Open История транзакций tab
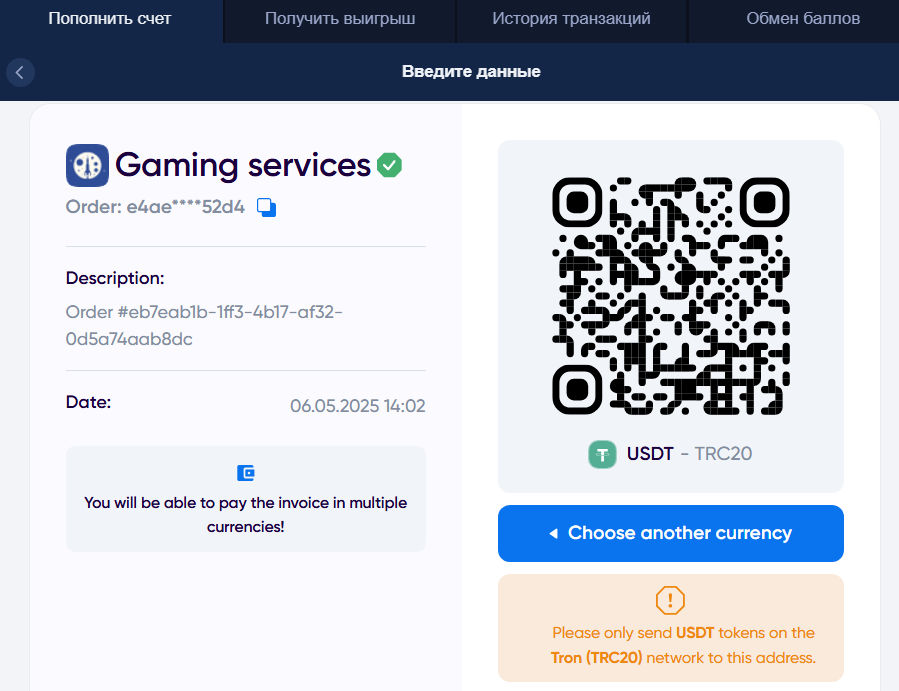The width and height of the screenshot is (899, 691). tap(571, 19)
